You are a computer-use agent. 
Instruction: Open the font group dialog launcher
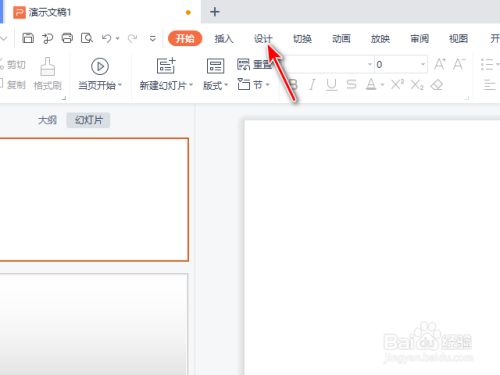click(467, 98)
